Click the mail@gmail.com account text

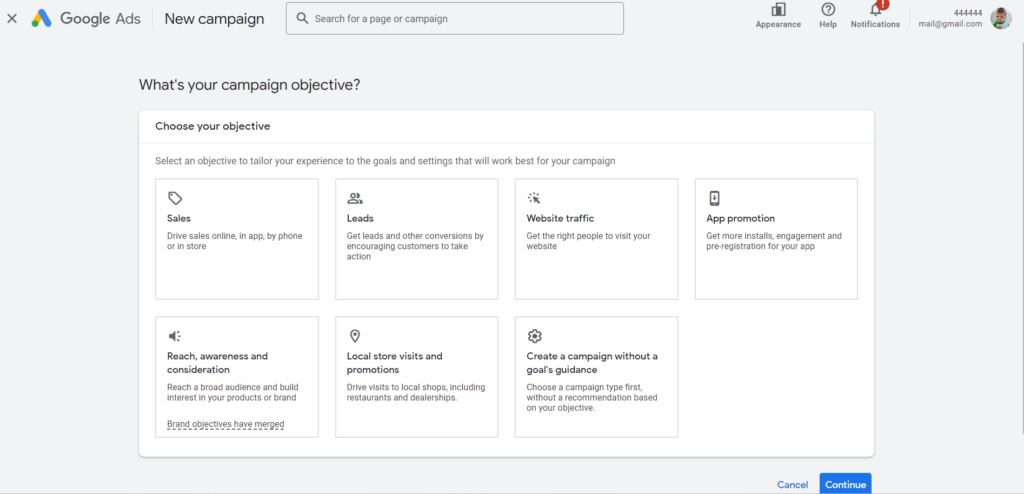coord(950,24)
